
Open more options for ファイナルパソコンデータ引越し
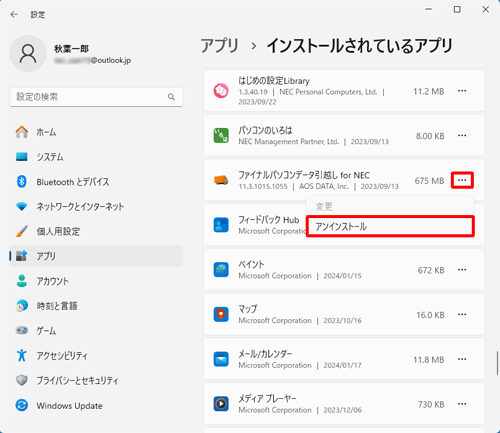462,180
